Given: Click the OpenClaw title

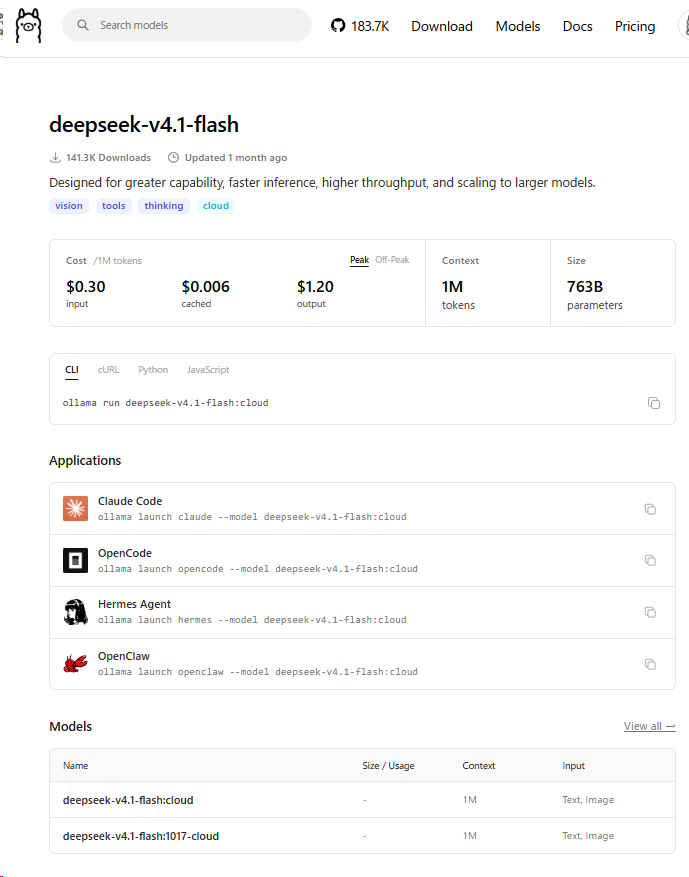Looking at the screenshot, I should (x=124, y=656).
